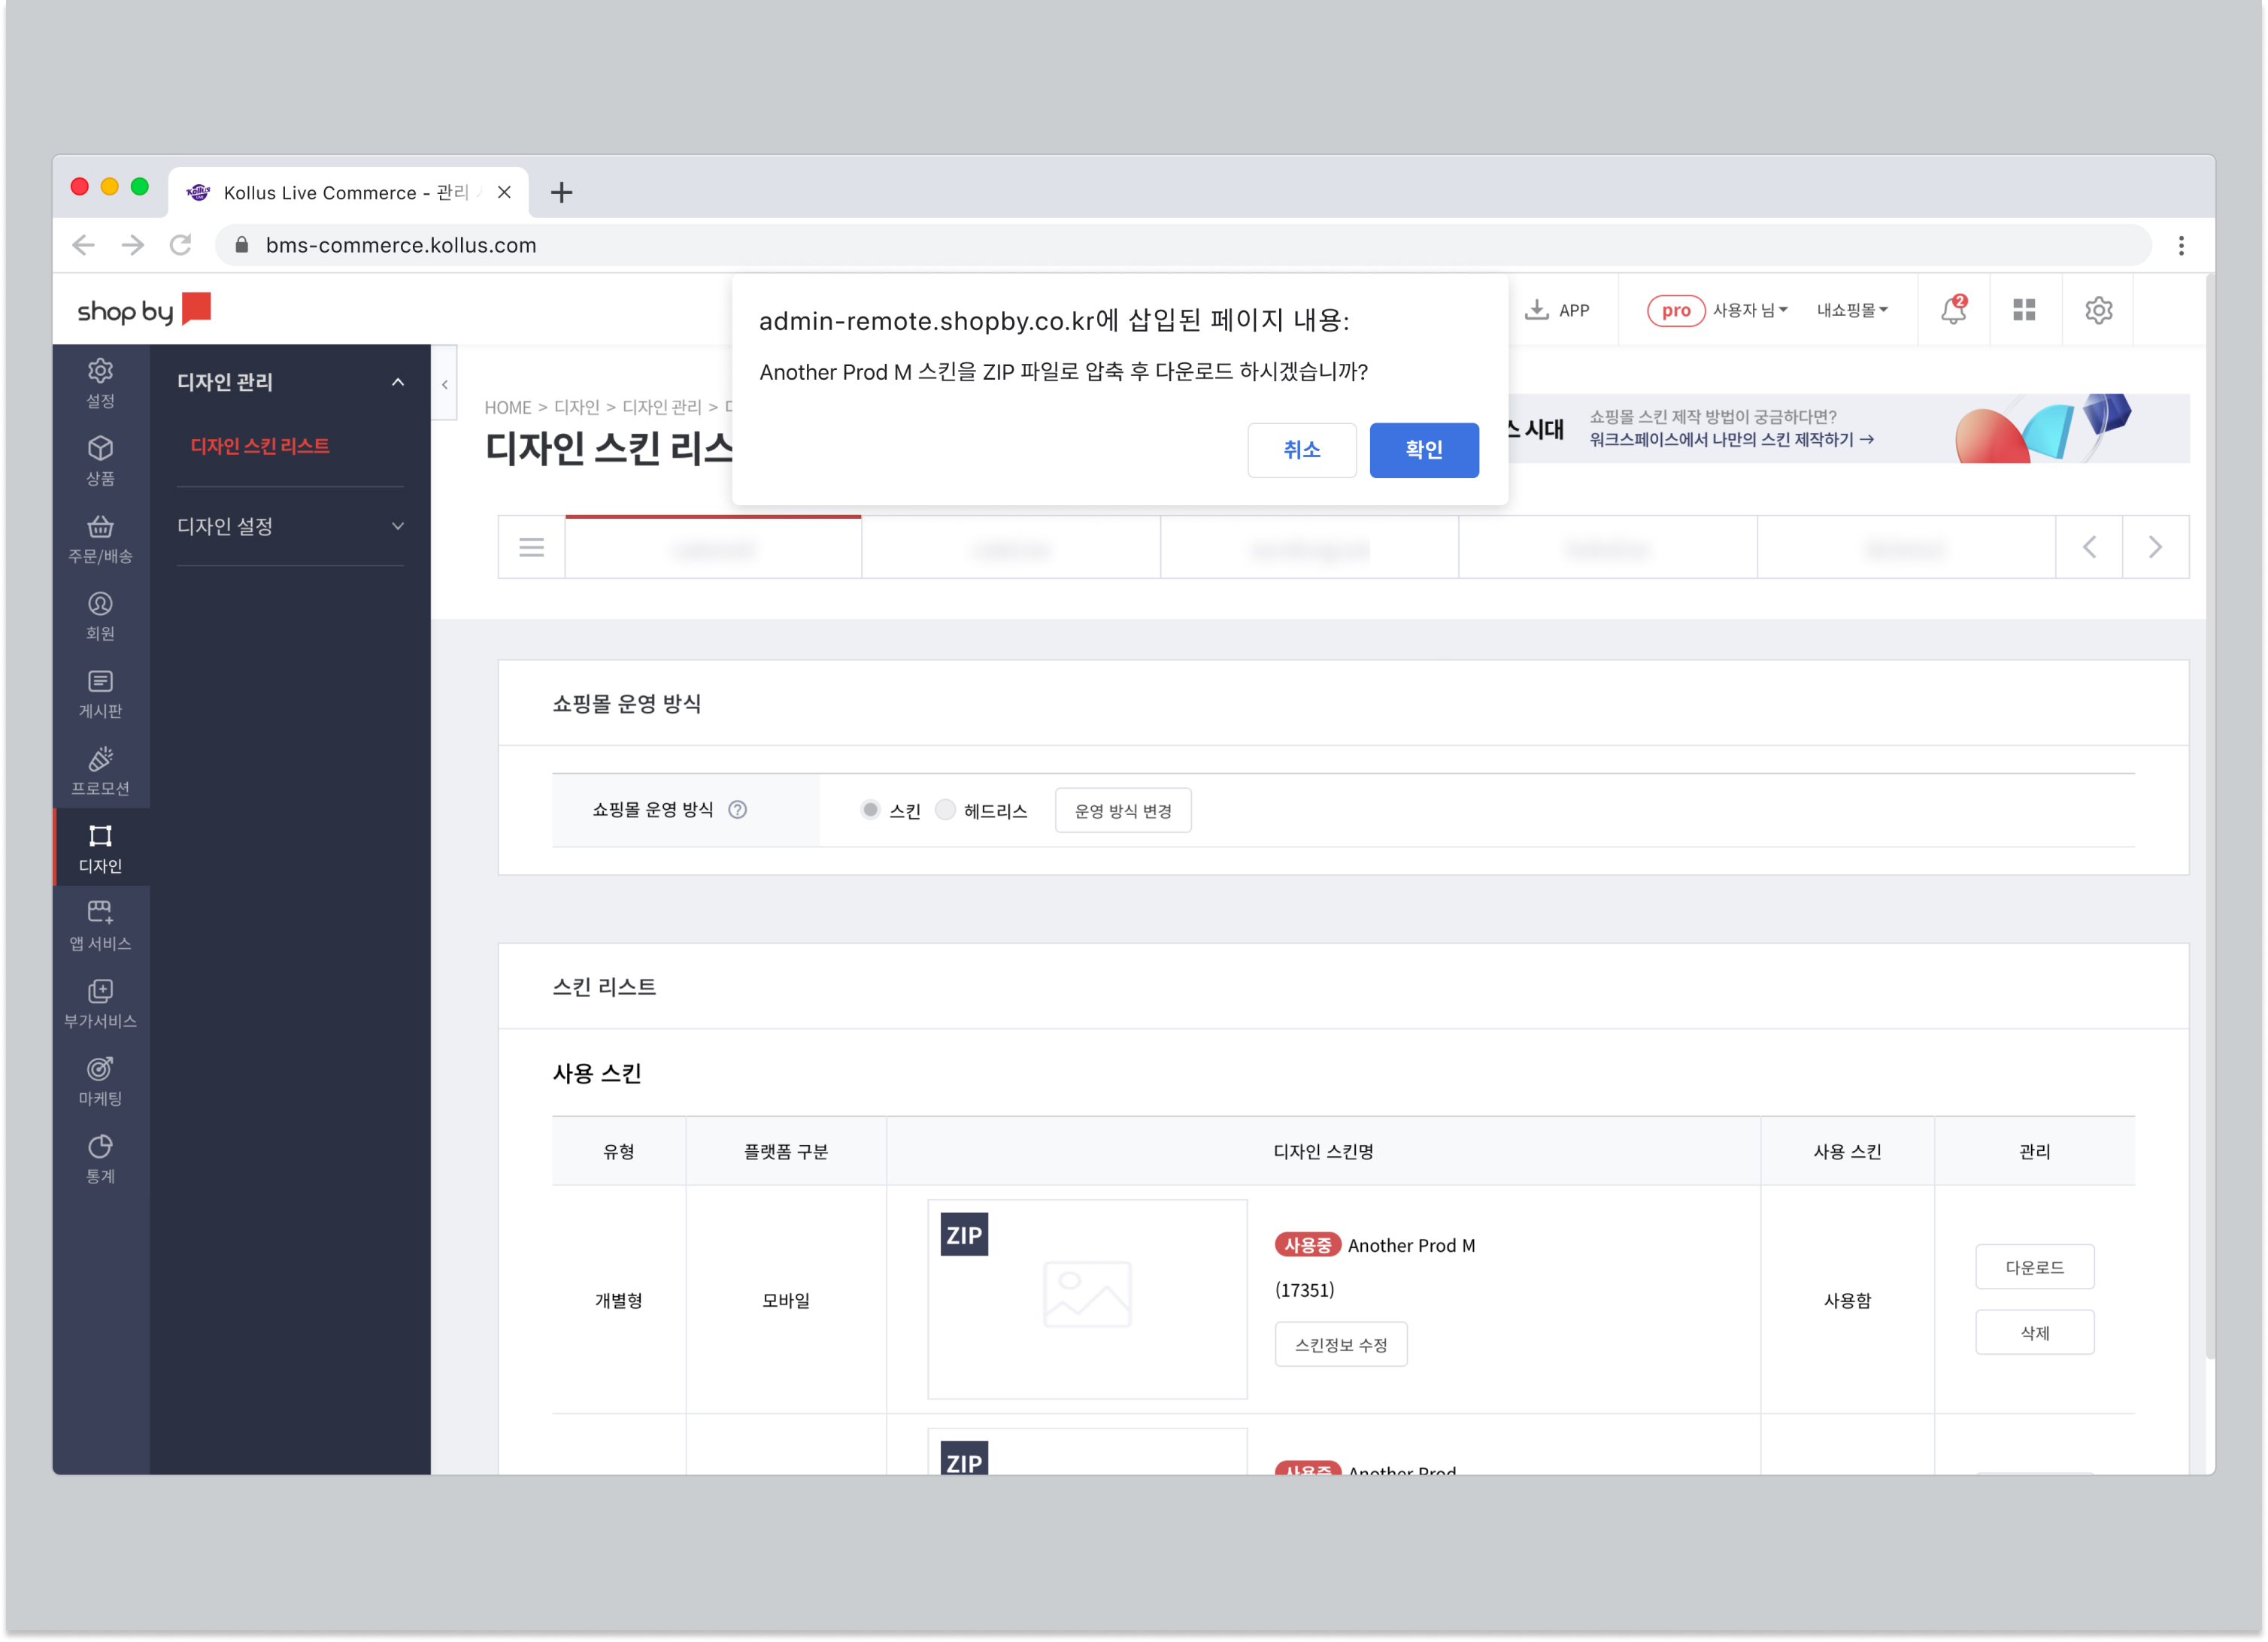This screenshot has width=2268, height=1642.
Task: Click 확인 to confirm the download
Action: [1424, 450]
